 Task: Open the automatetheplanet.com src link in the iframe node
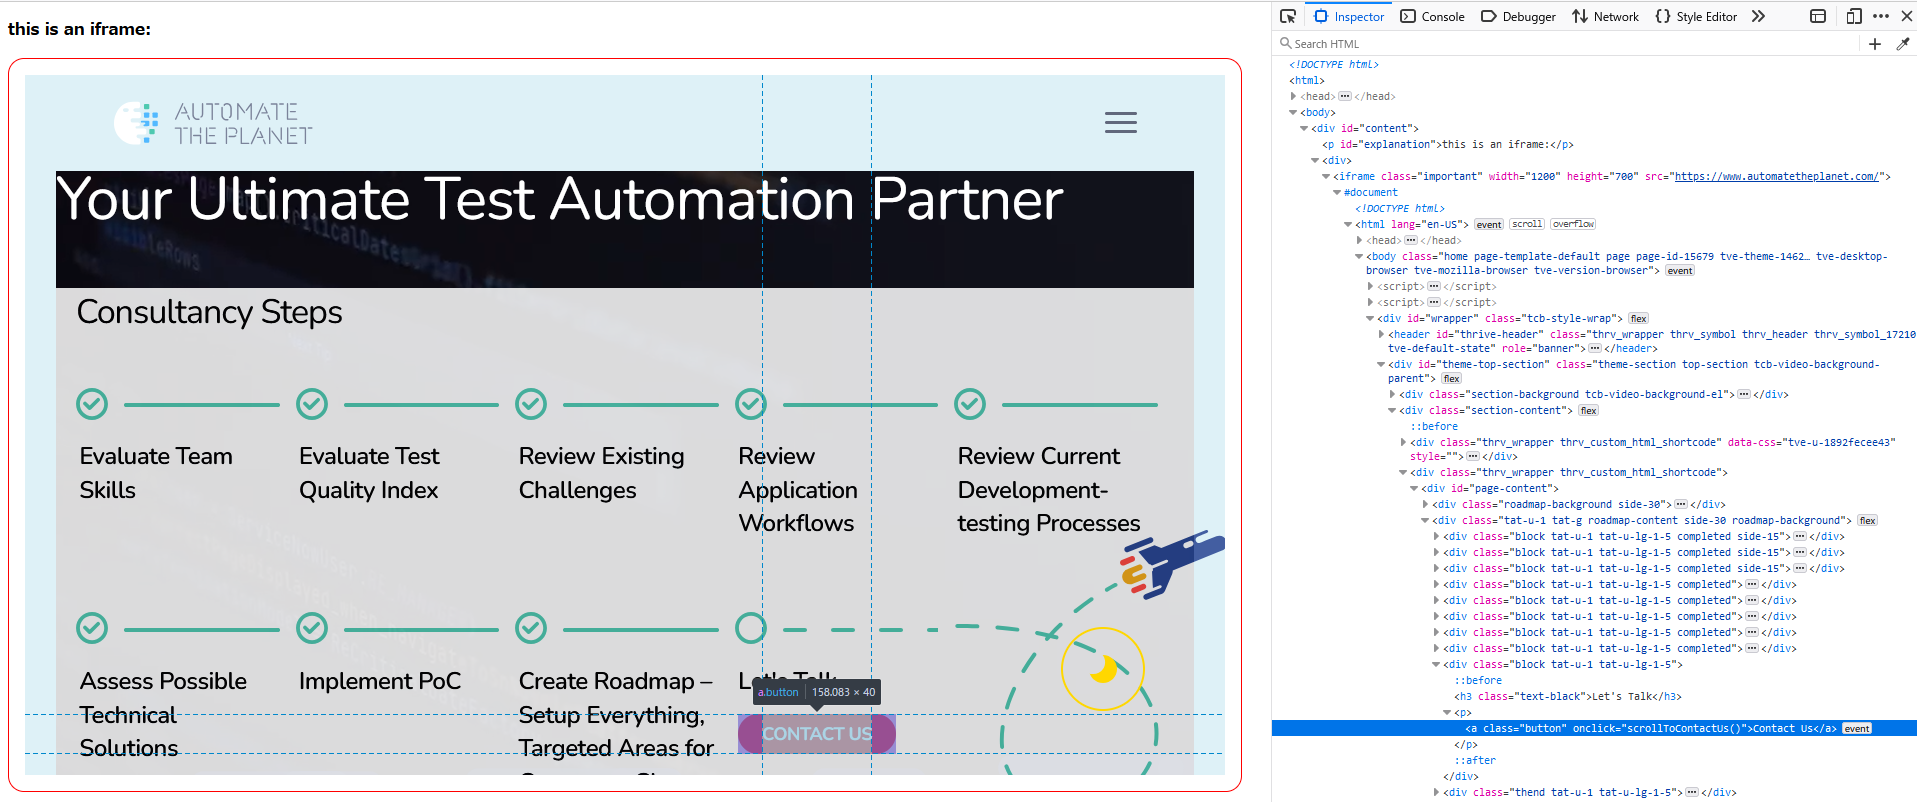(1776, 176)
